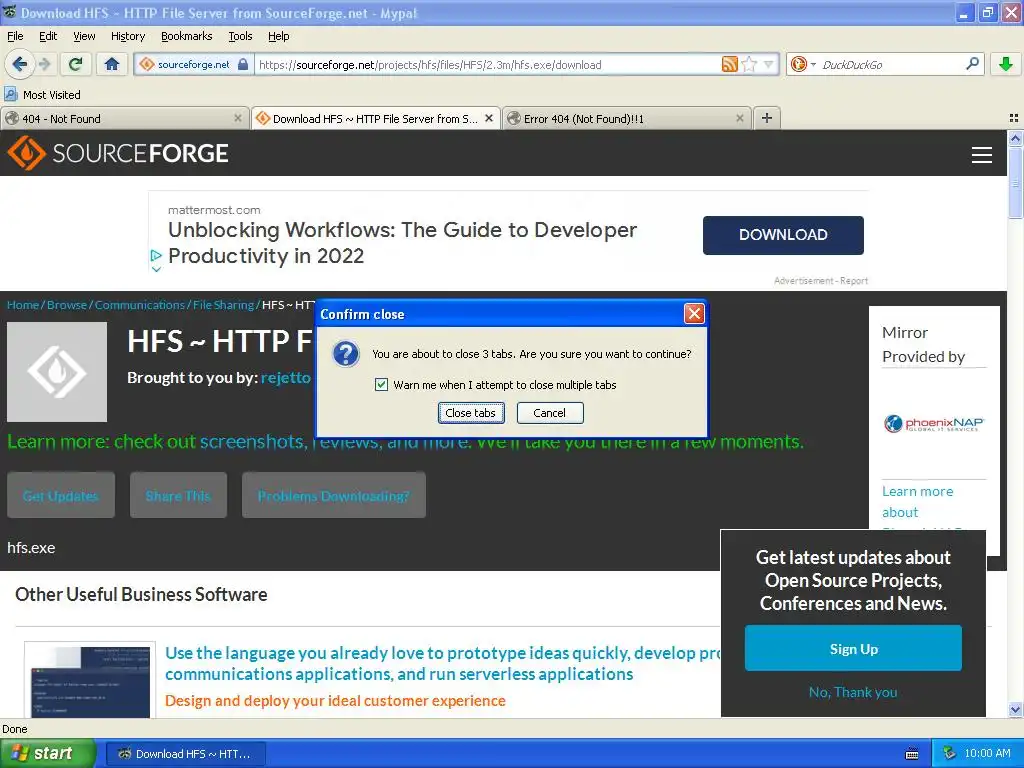
Task: Click the phoenixNAP mirror logo
Action: pos(934,424)
